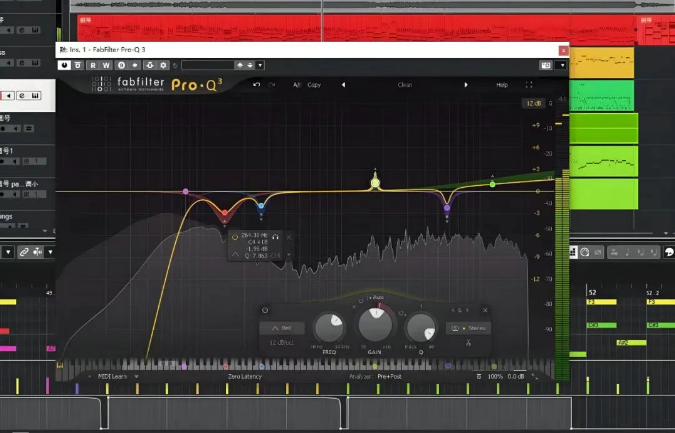Toggle band enable in the band tooltip
675x433 pixels.
[235, 237]
